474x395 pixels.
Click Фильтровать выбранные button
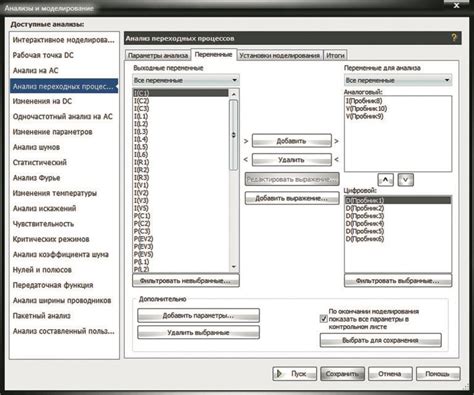pyautogui.click(x=398, y=281)
